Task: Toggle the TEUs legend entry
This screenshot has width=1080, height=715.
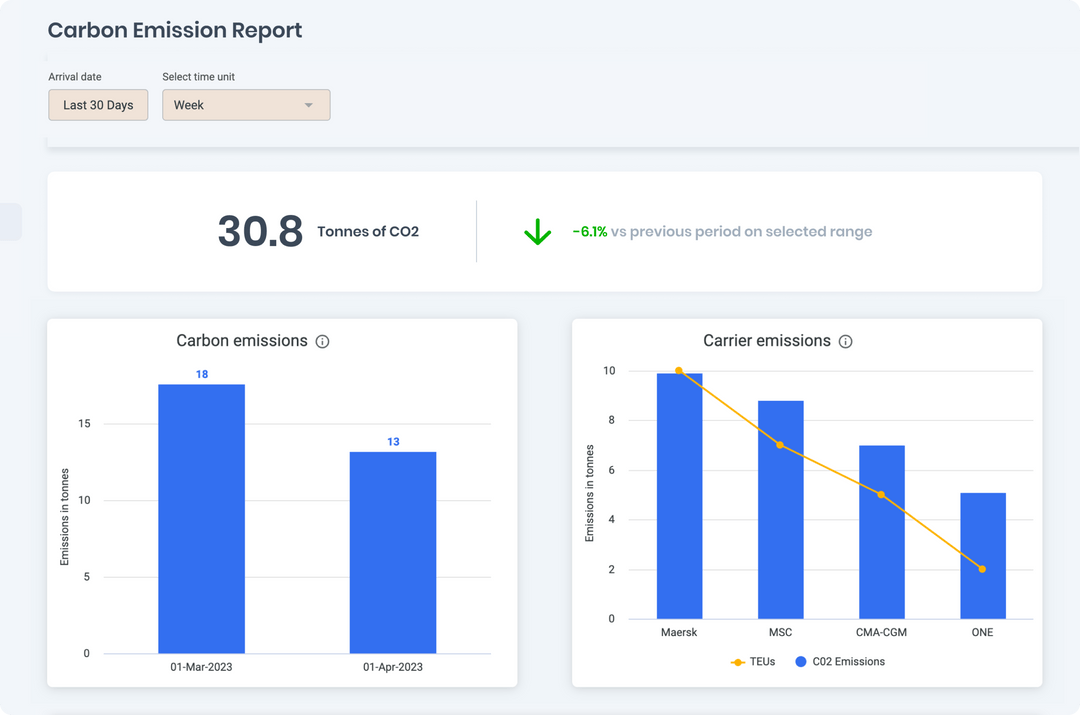Action: (x=753, y=662)
